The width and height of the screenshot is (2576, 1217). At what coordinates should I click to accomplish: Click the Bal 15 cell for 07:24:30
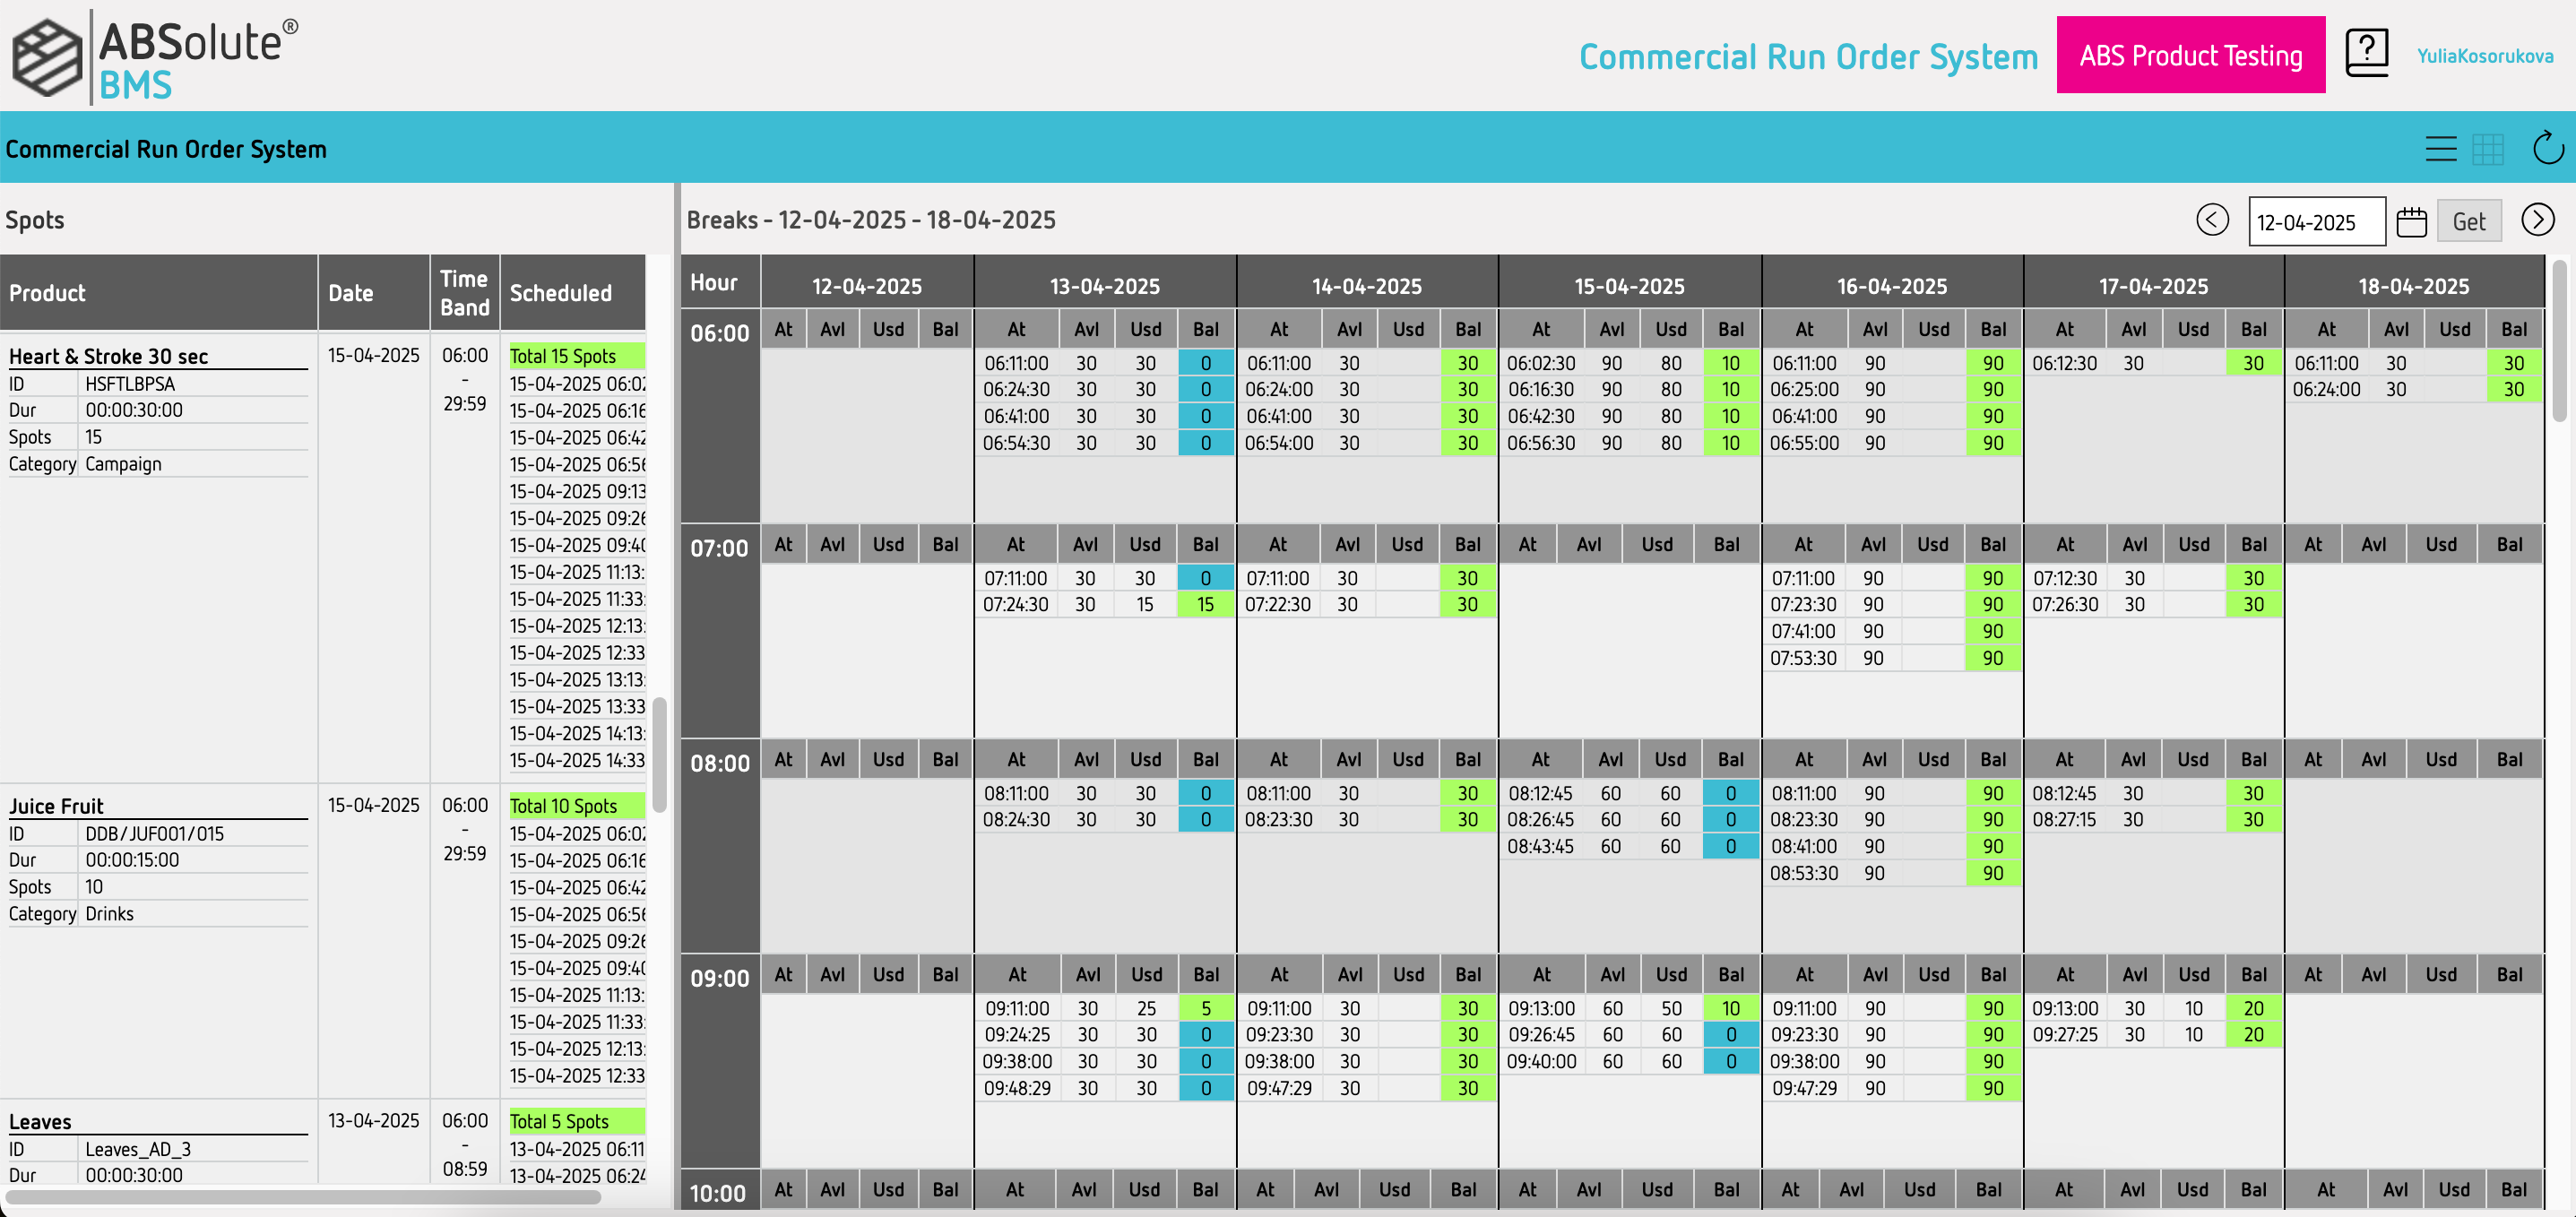[x=1205, y=604]
